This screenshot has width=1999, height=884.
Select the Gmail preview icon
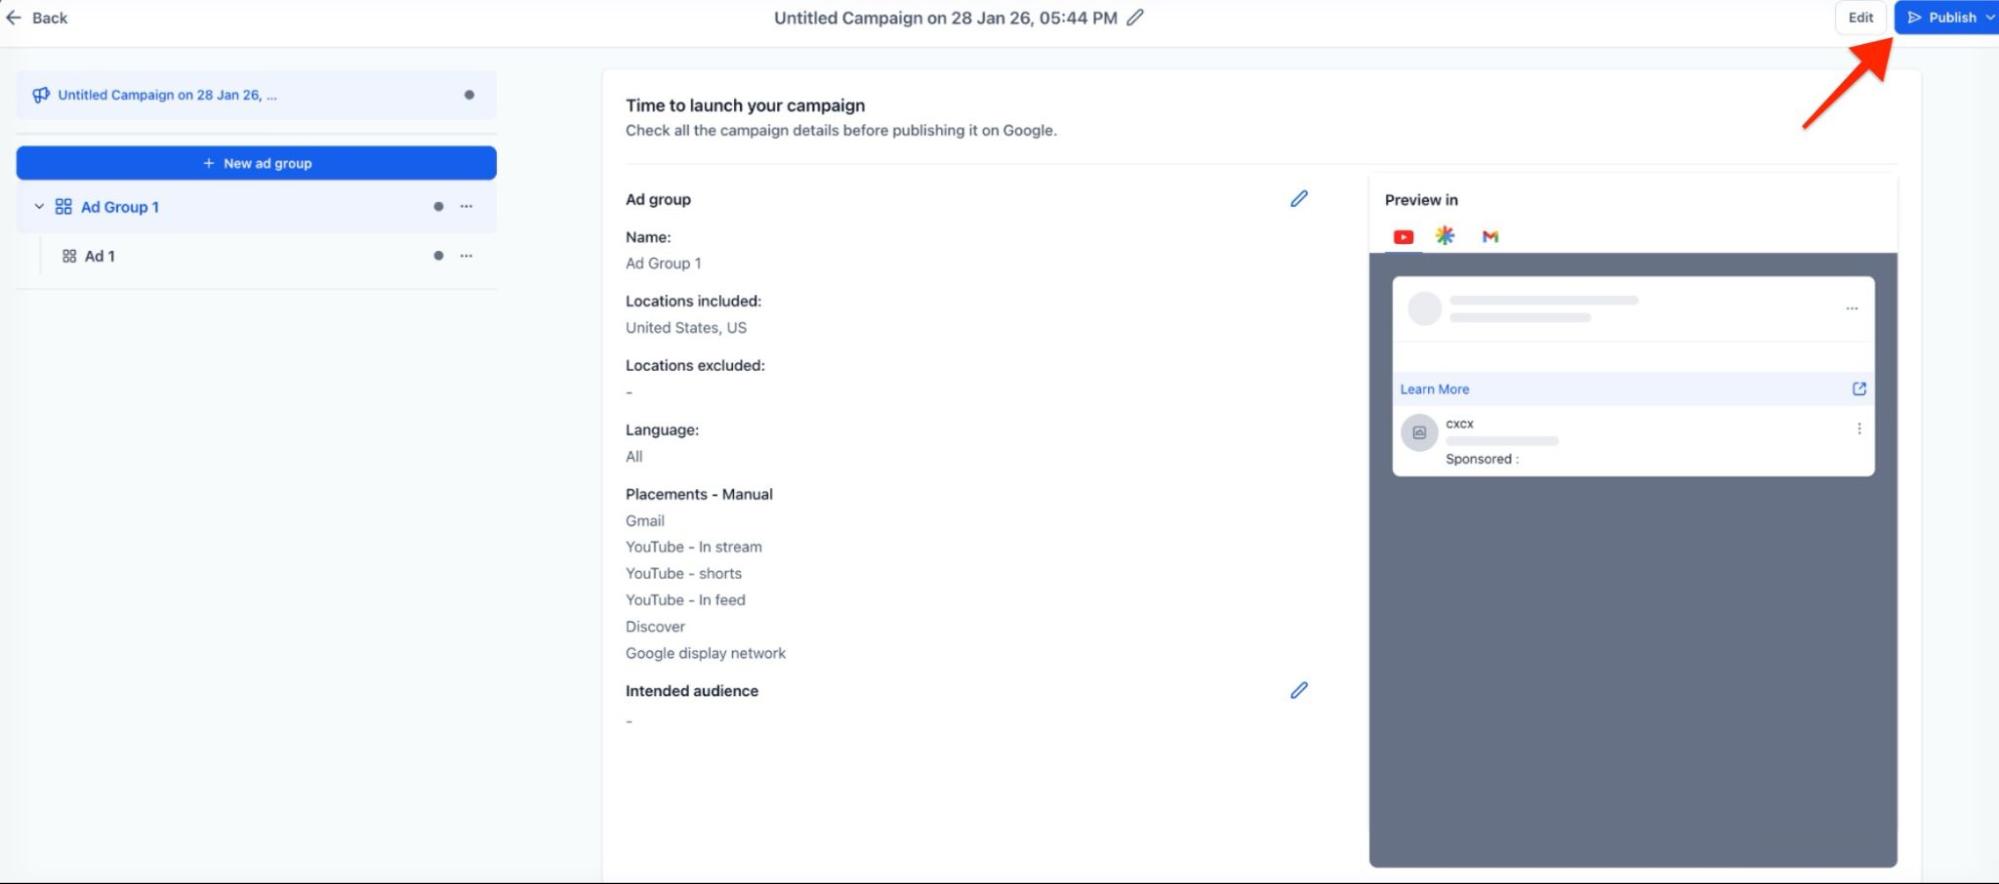(x=1490, y=237)
